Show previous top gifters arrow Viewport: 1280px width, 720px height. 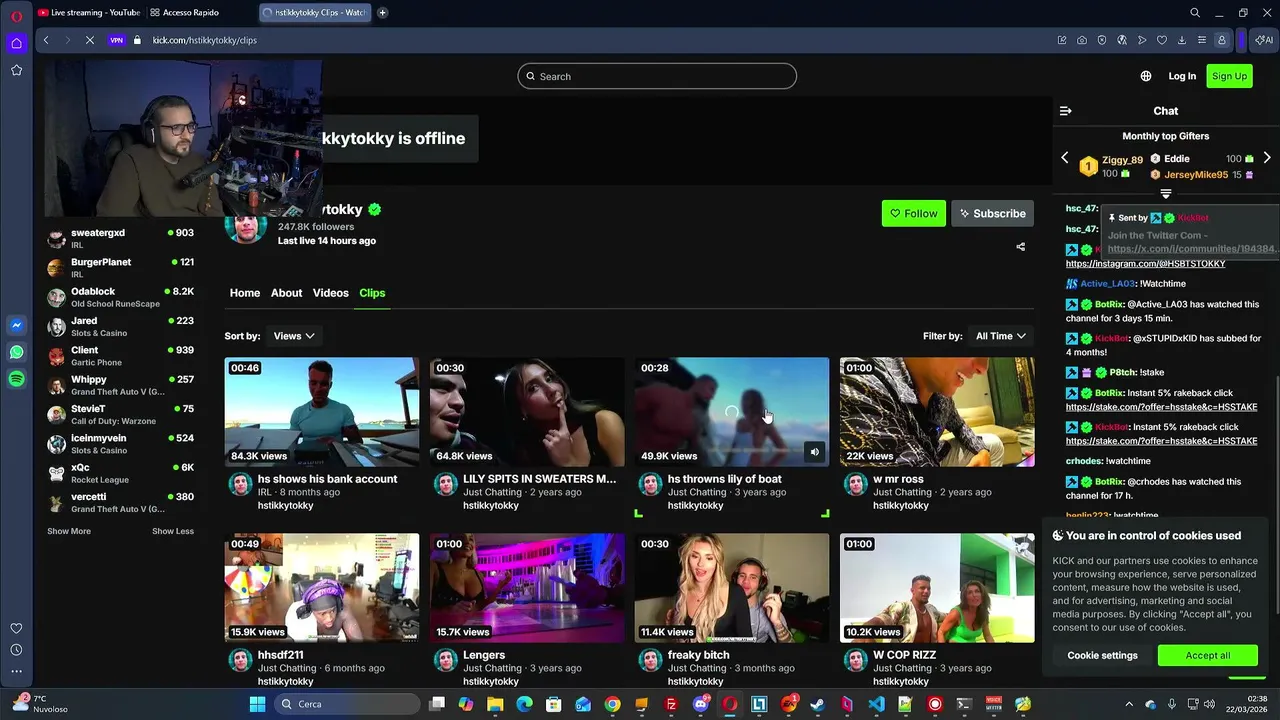pyautogui.click(x=1065, y=158)
